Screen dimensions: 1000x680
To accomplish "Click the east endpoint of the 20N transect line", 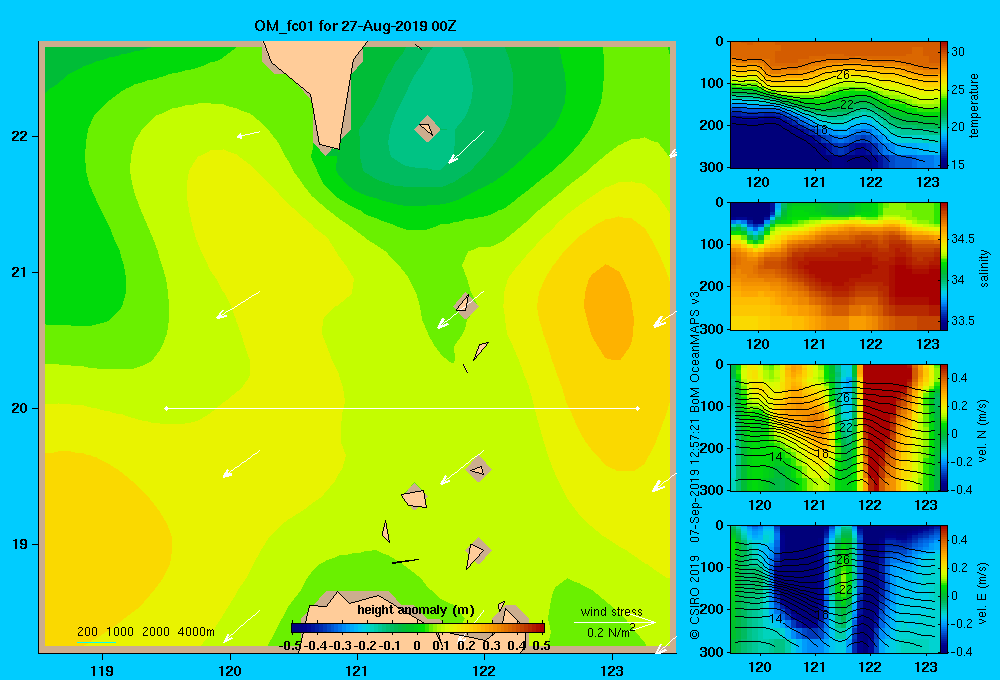I will click(x=638, y=408).
